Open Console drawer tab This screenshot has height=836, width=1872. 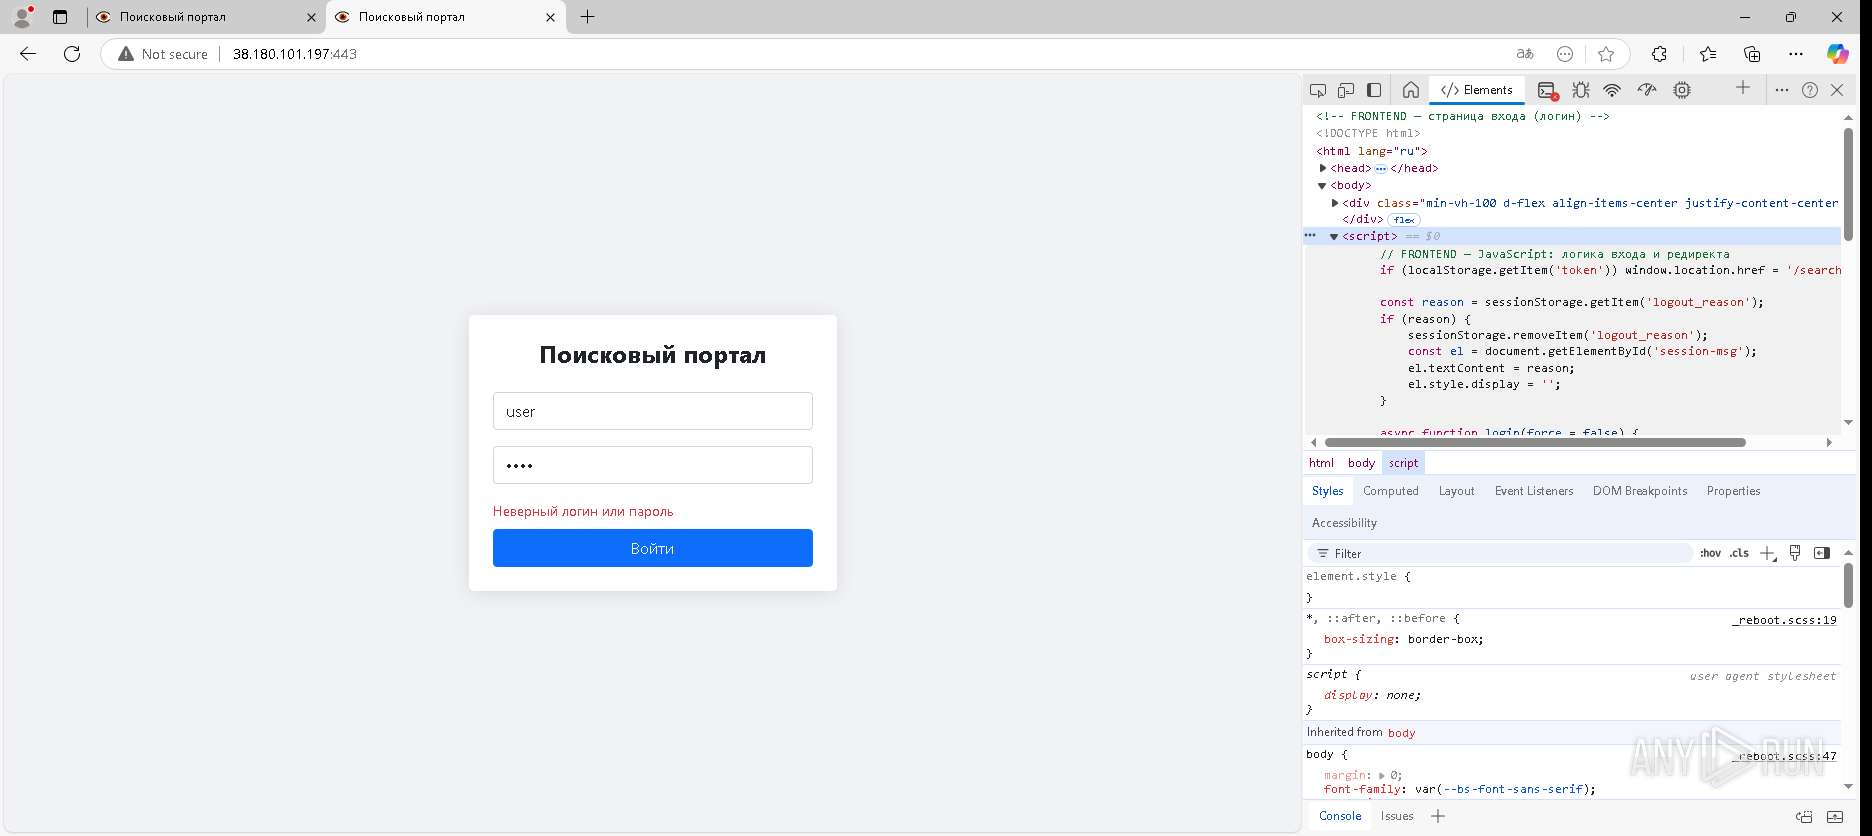(1340, 816)
